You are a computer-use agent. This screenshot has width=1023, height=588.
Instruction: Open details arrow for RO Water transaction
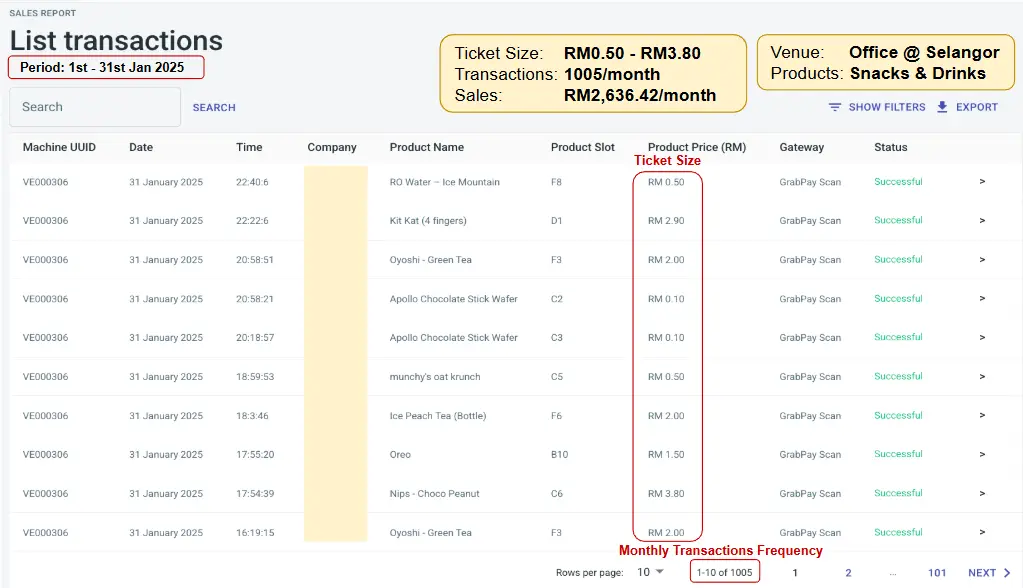coord(982,182)
